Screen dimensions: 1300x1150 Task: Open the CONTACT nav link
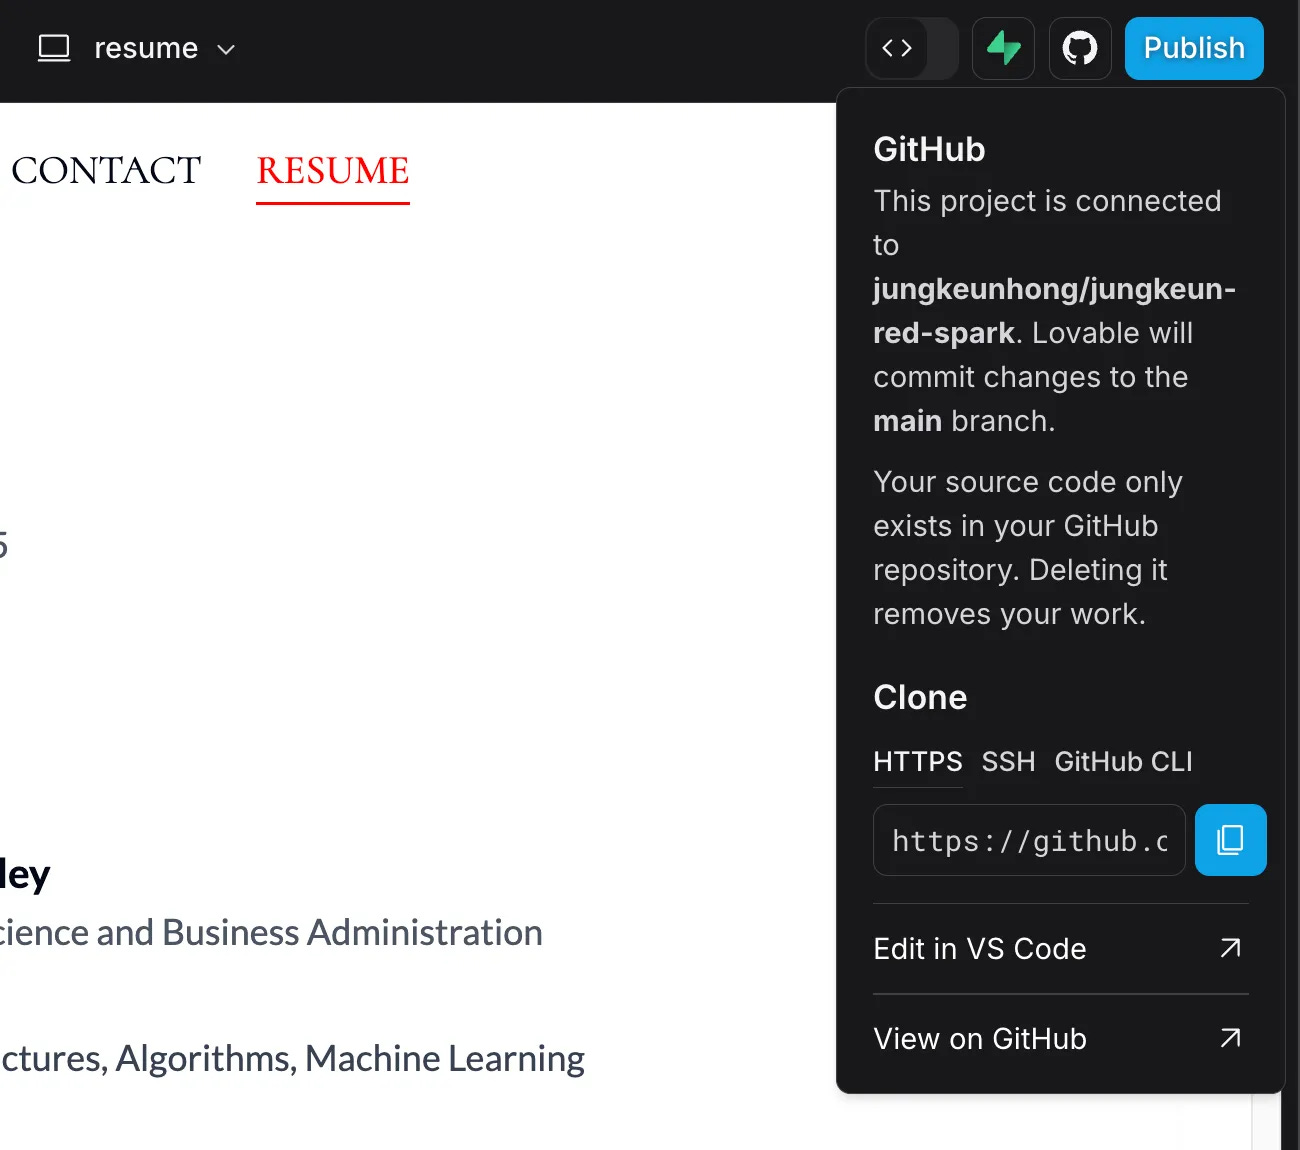[106, 171]
